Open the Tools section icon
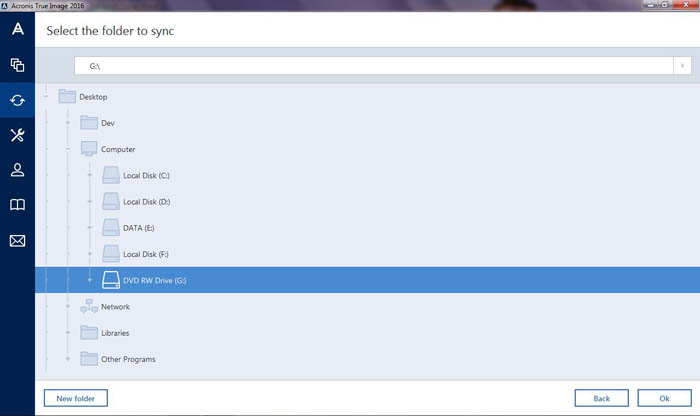The image size is (700, 416). (x=17, y=135)
